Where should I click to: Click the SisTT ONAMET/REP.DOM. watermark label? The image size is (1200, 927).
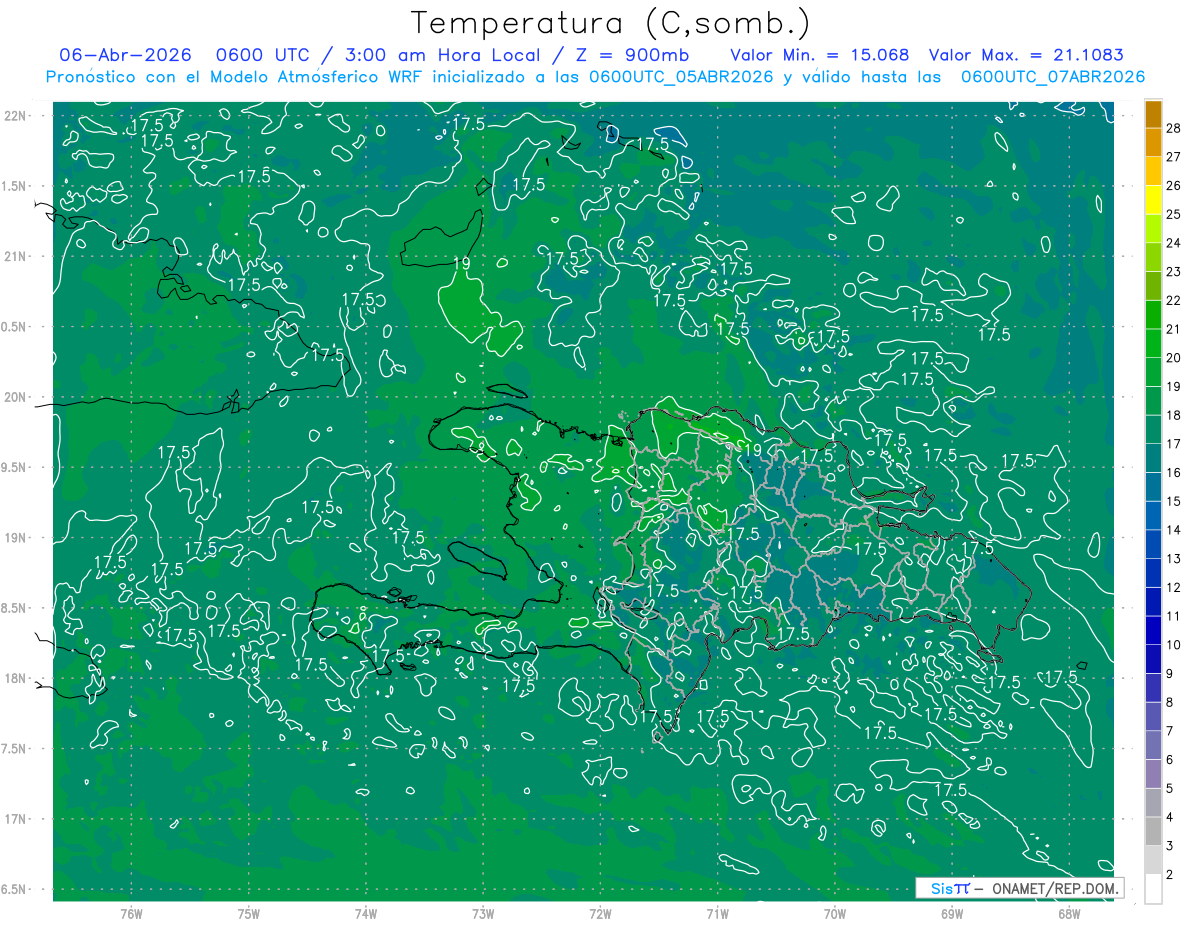pos(1019,888)
